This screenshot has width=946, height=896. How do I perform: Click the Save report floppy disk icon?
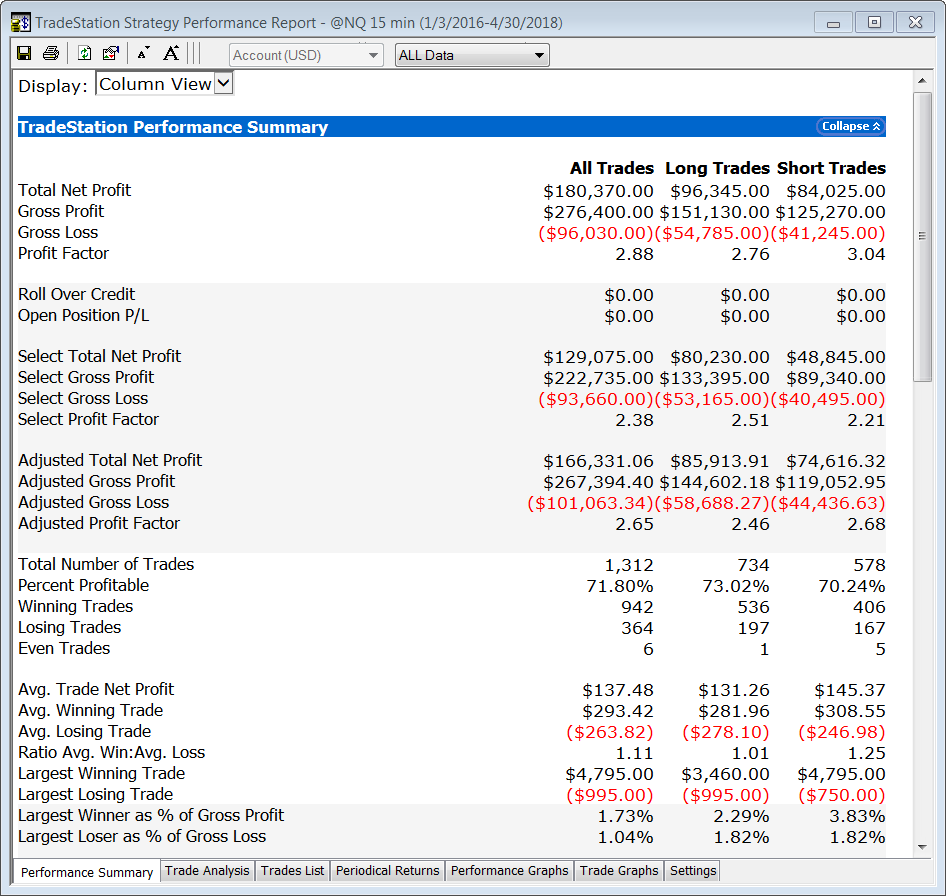[x=24, y=54]
